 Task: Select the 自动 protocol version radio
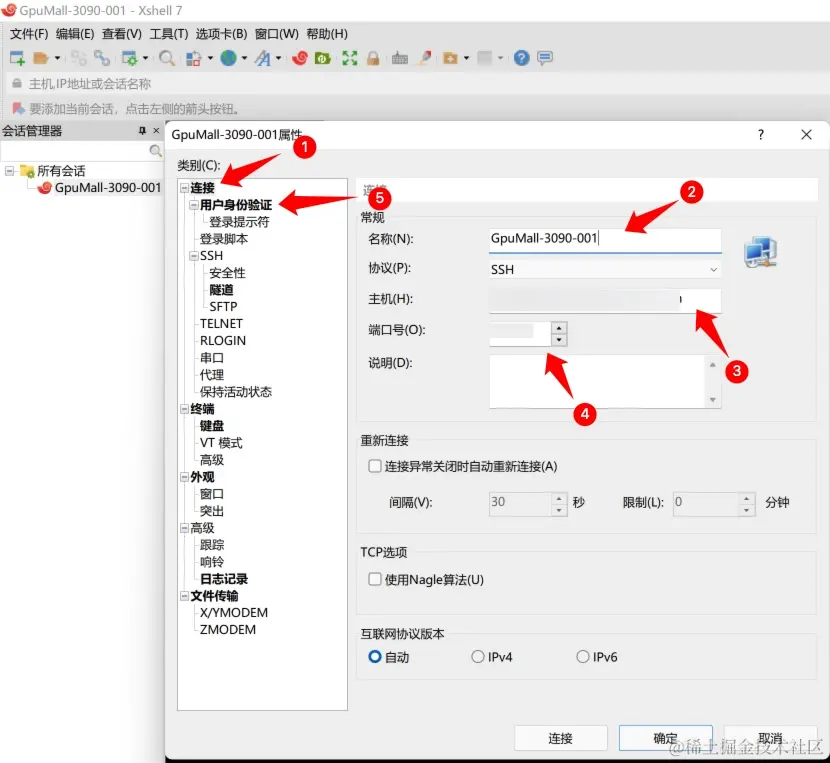click(375, 657)
